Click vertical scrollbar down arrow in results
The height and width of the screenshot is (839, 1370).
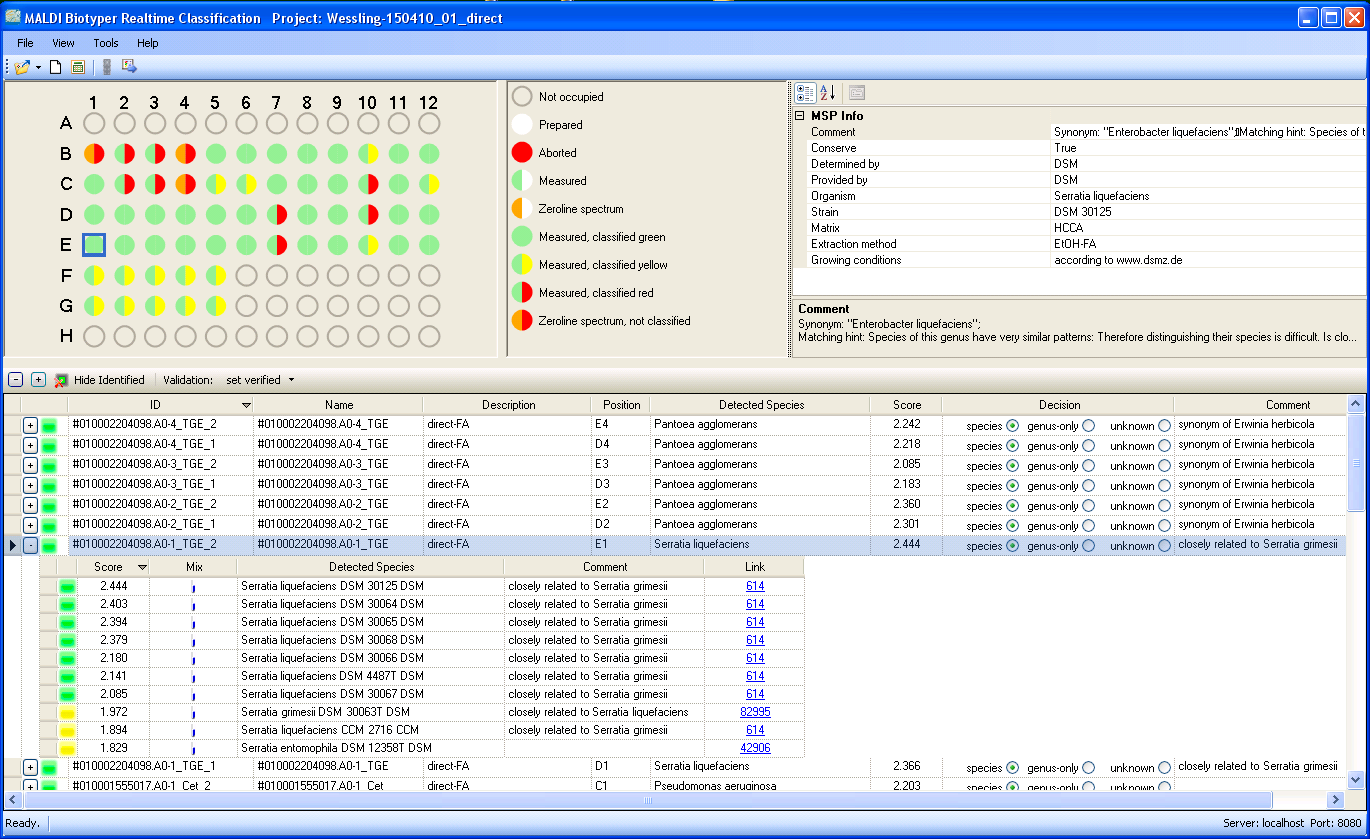coord(1356,780)
